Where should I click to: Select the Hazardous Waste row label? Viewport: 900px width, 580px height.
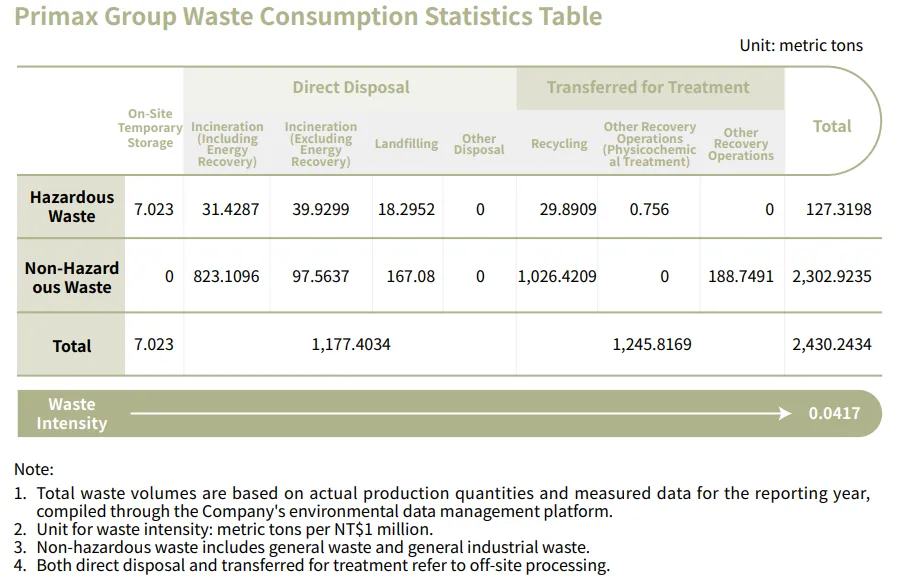(x=72, y=207)
